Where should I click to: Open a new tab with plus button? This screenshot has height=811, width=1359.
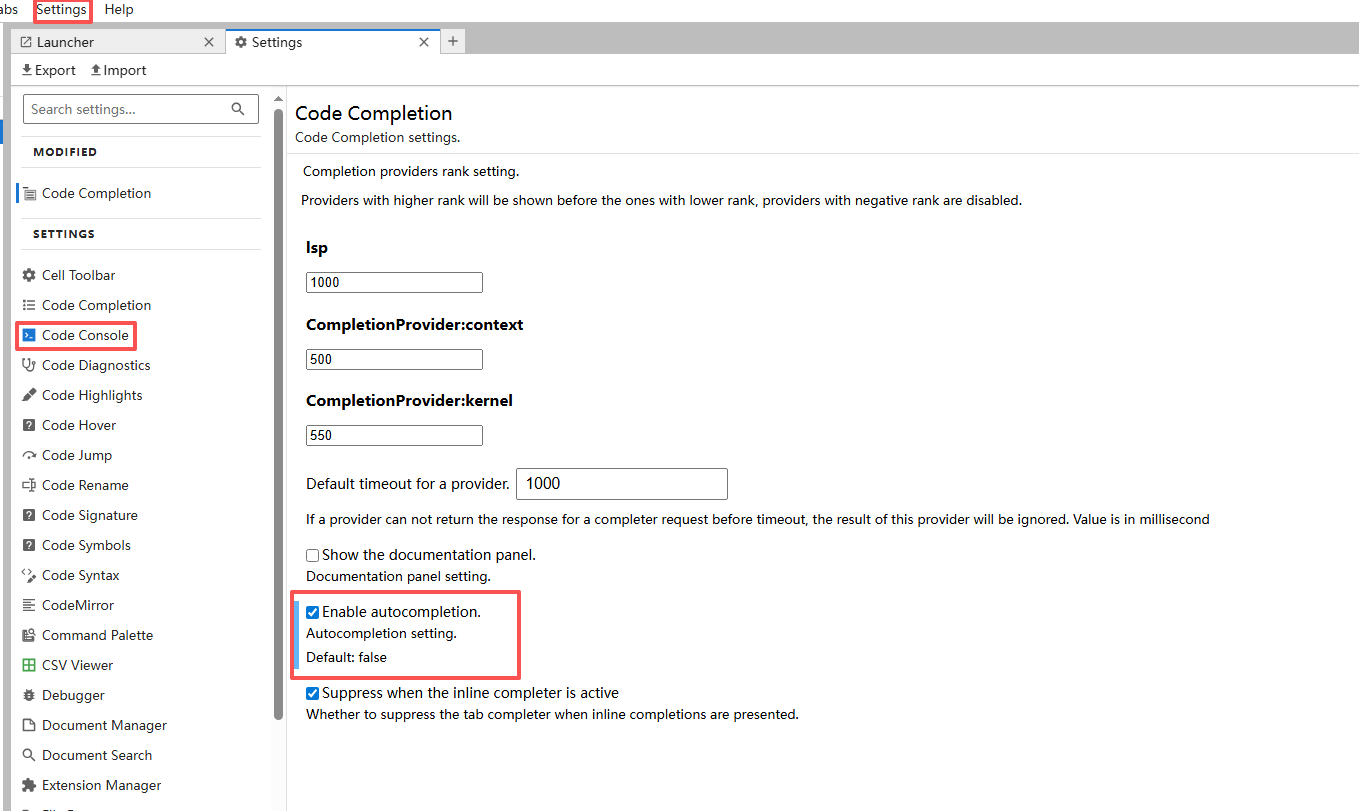pos(453,41)
